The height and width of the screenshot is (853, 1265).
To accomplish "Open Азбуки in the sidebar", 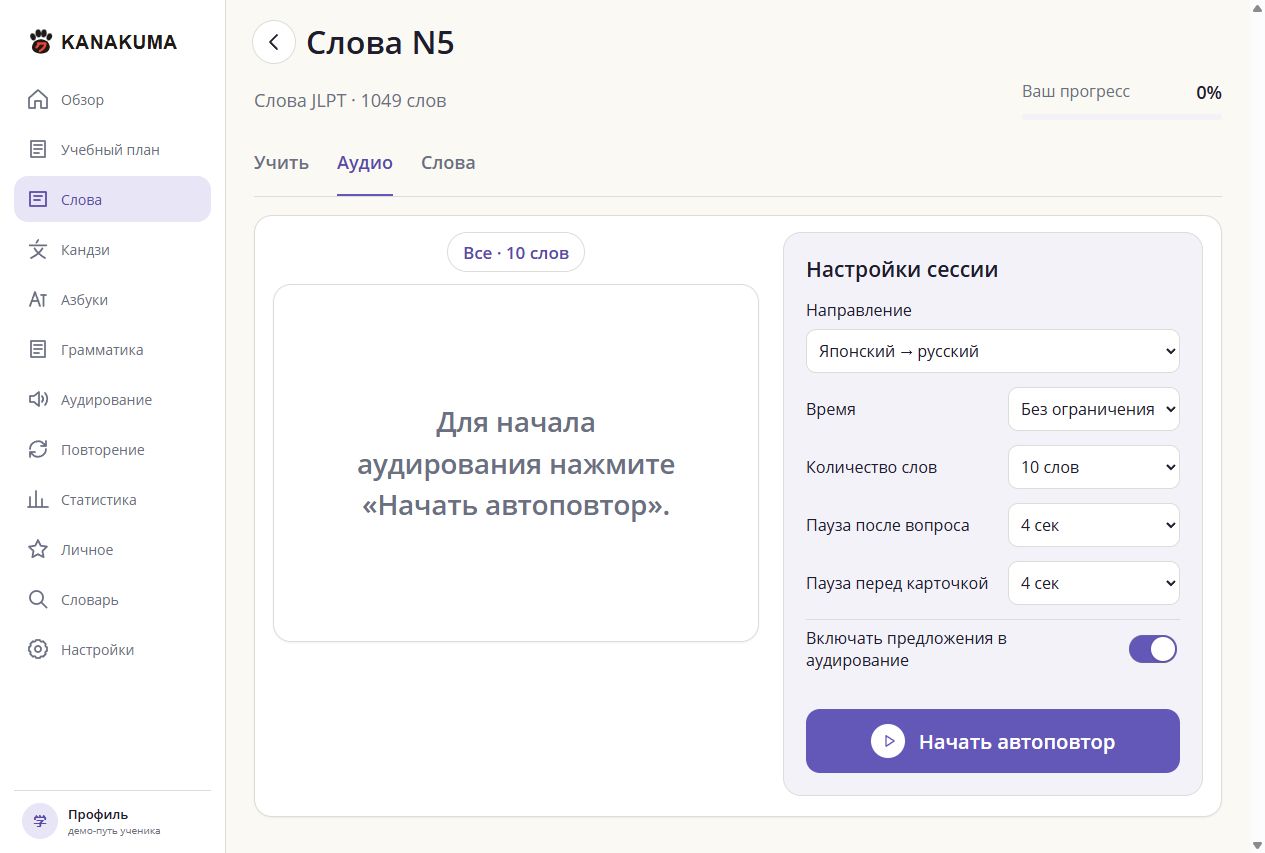I will 112,300.
